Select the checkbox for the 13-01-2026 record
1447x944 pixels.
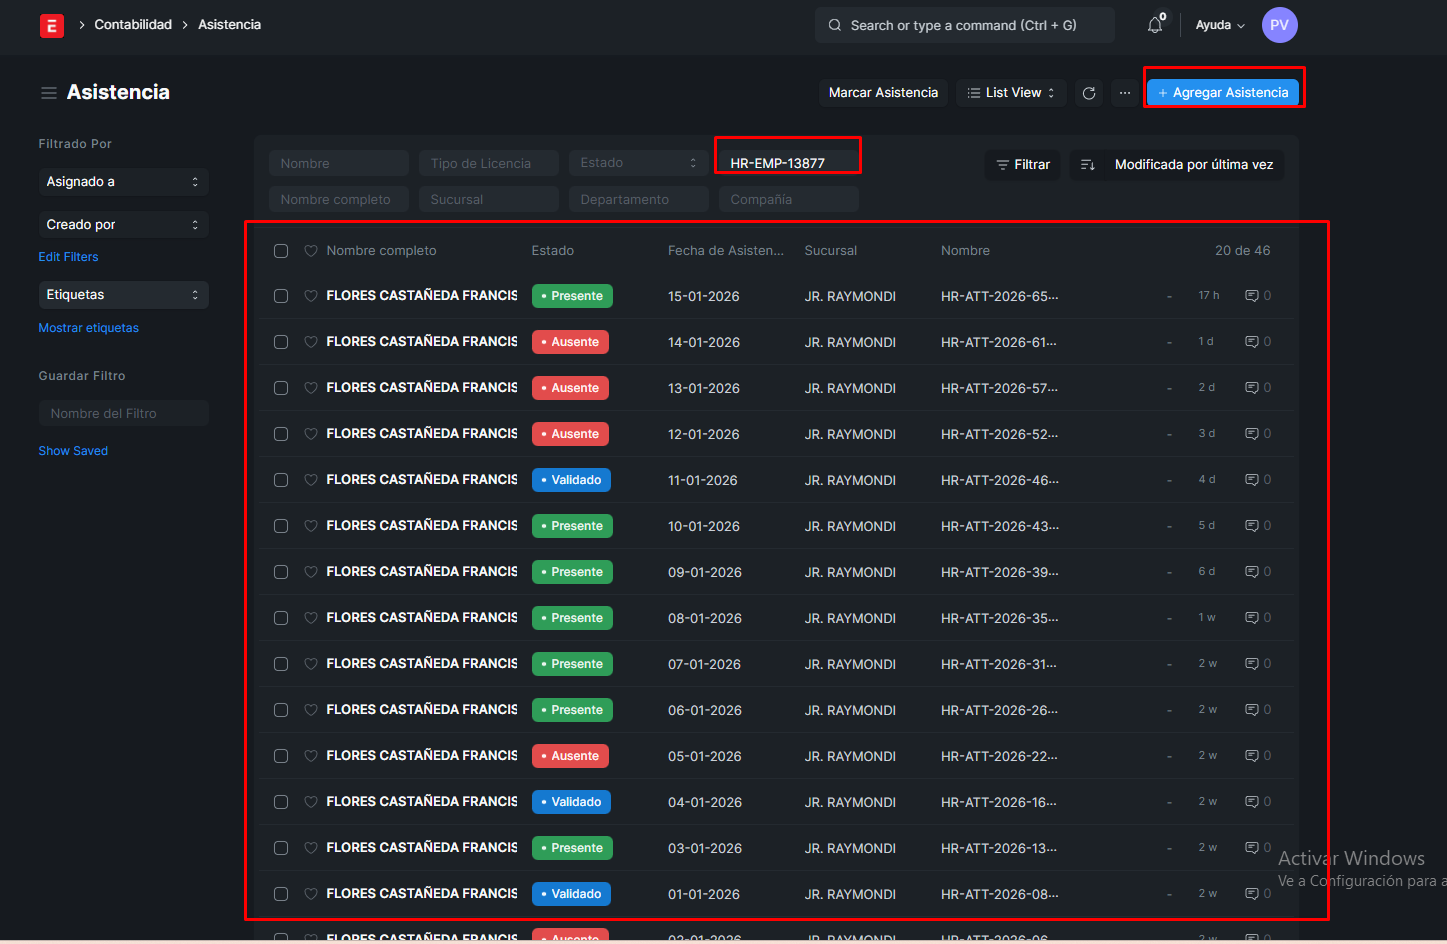point(281,388)
